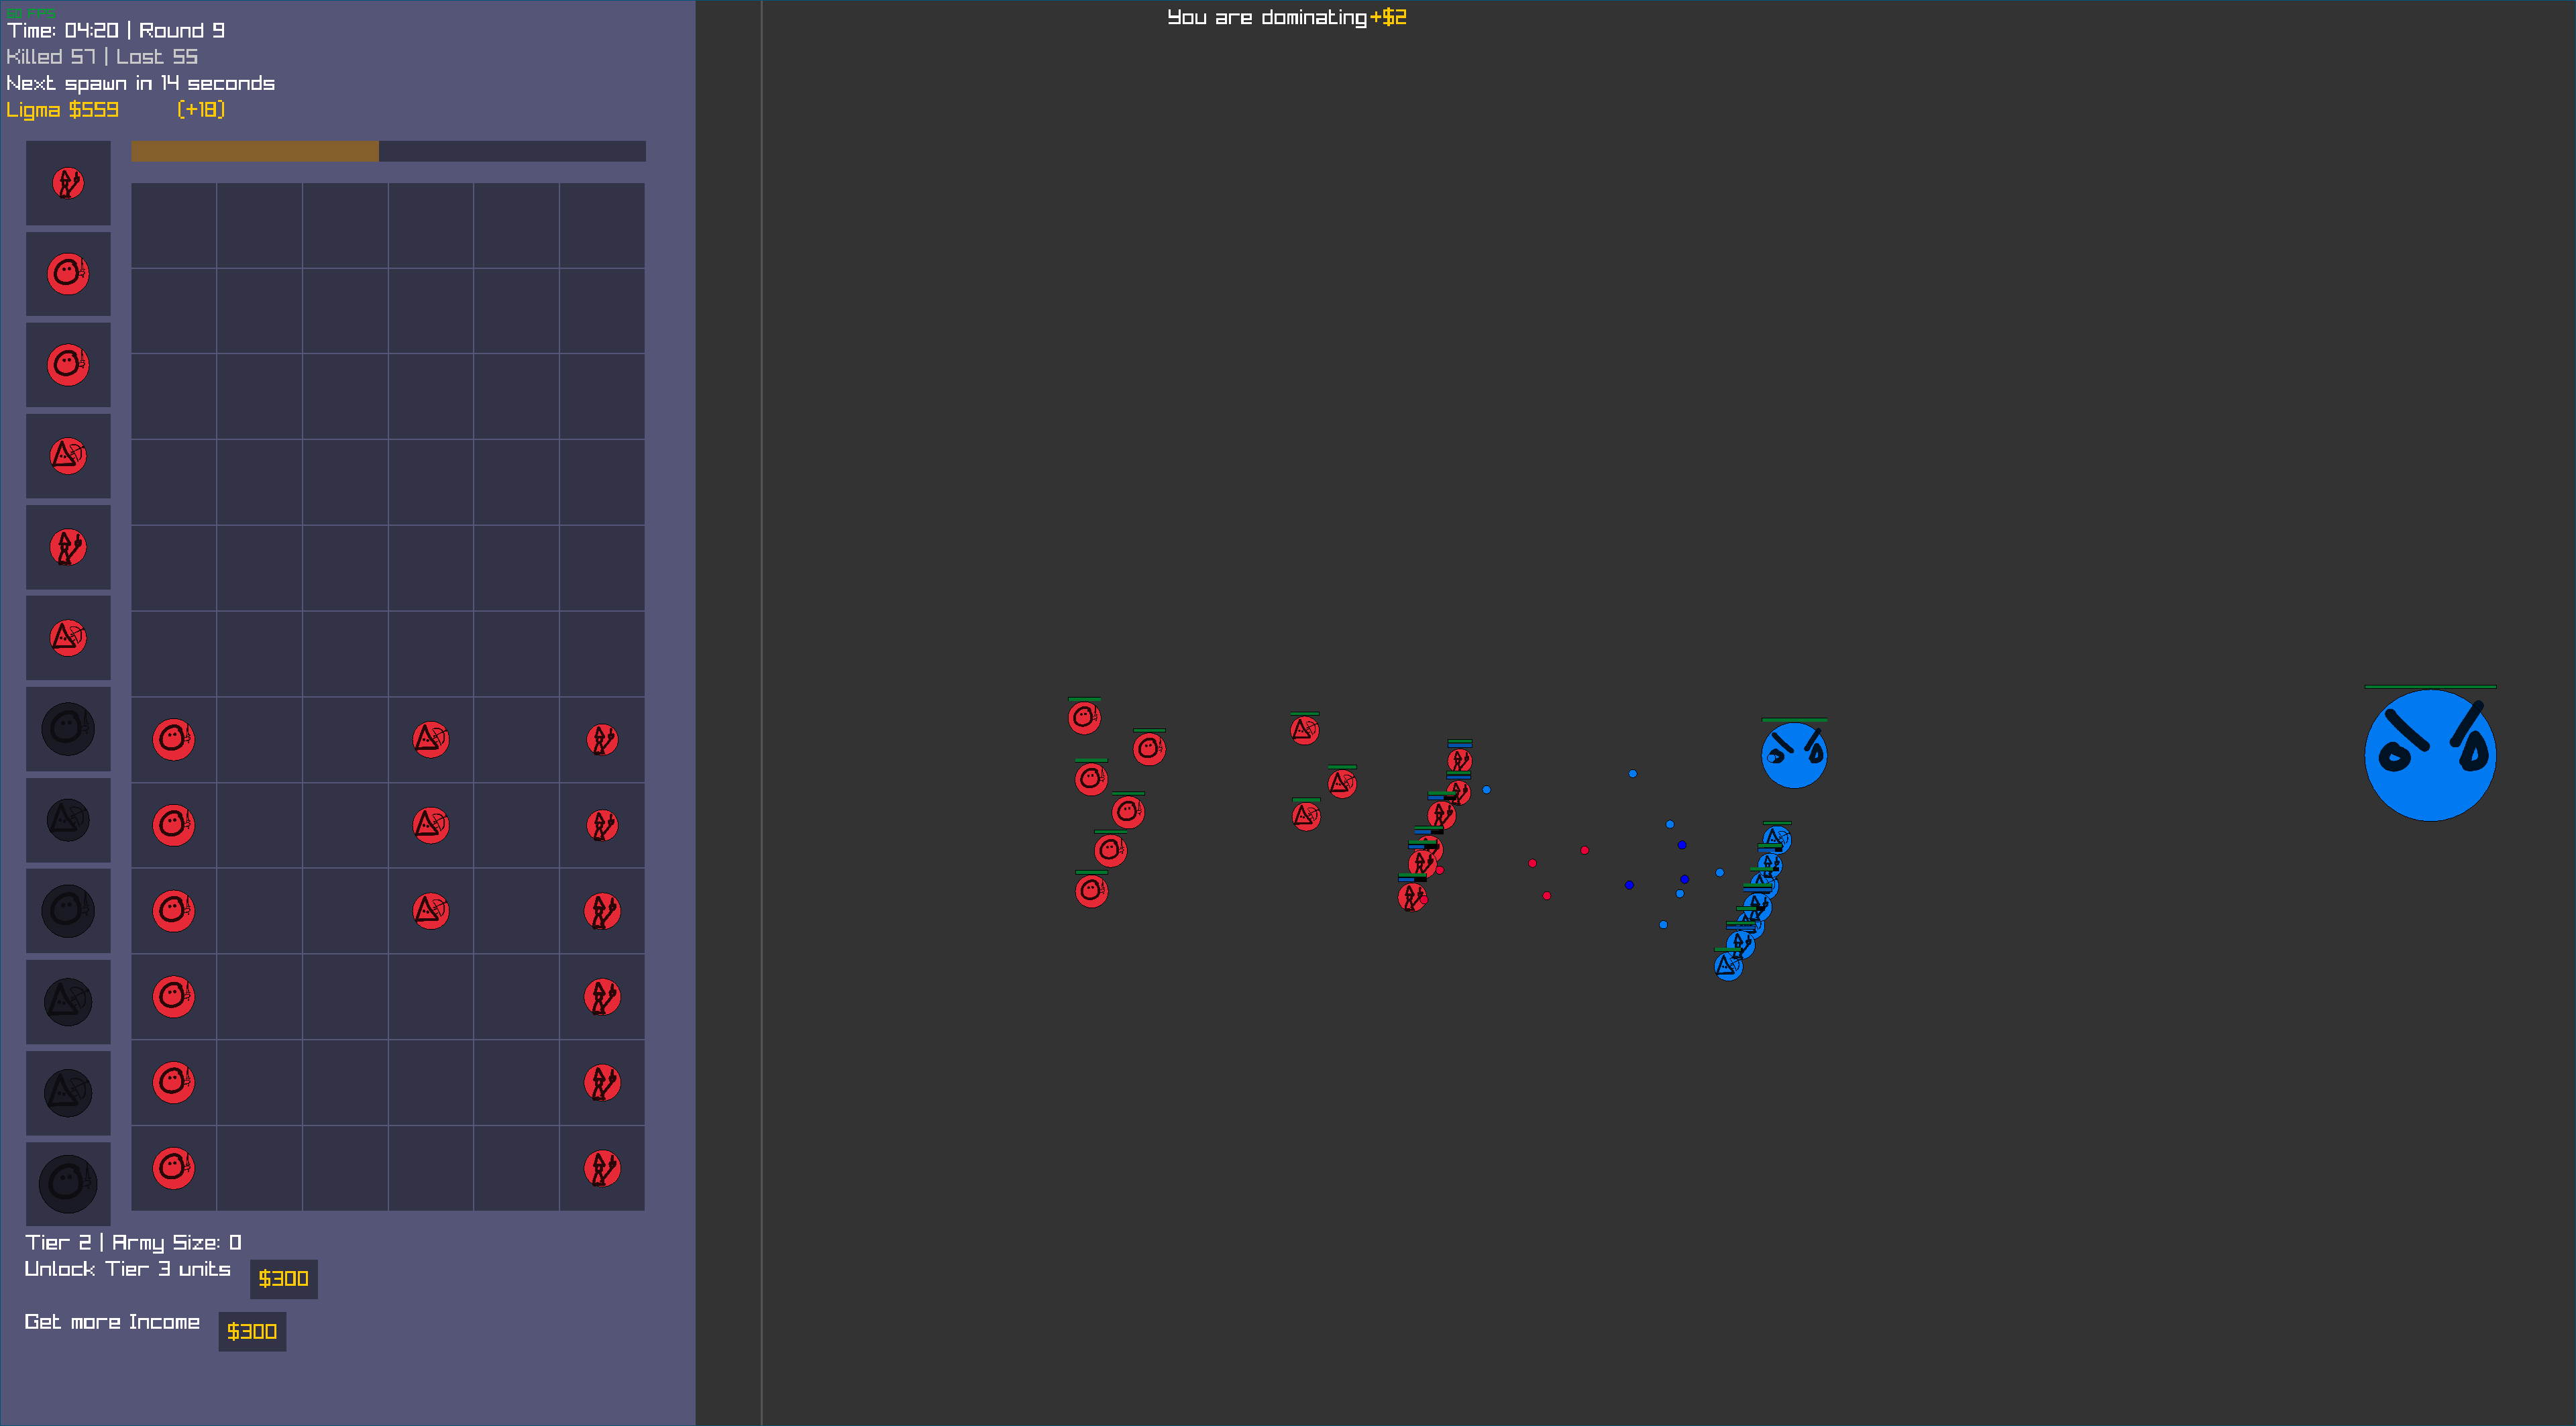Click the top-left swordsman in placement grid
Image resolution: width=2576 pixels, height=1426 pixels.
(173, 740)
